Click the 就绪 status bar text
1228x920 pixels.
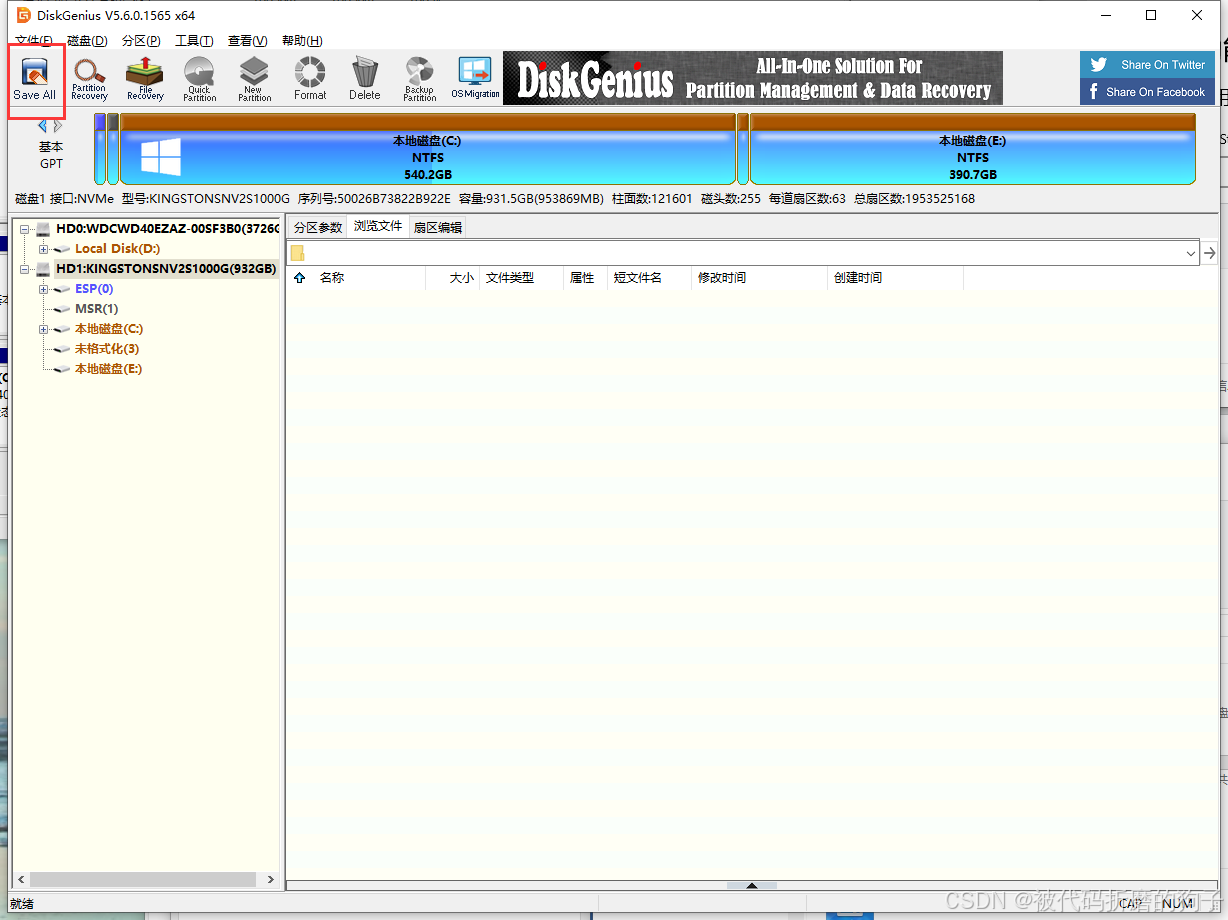coord(22,904)
